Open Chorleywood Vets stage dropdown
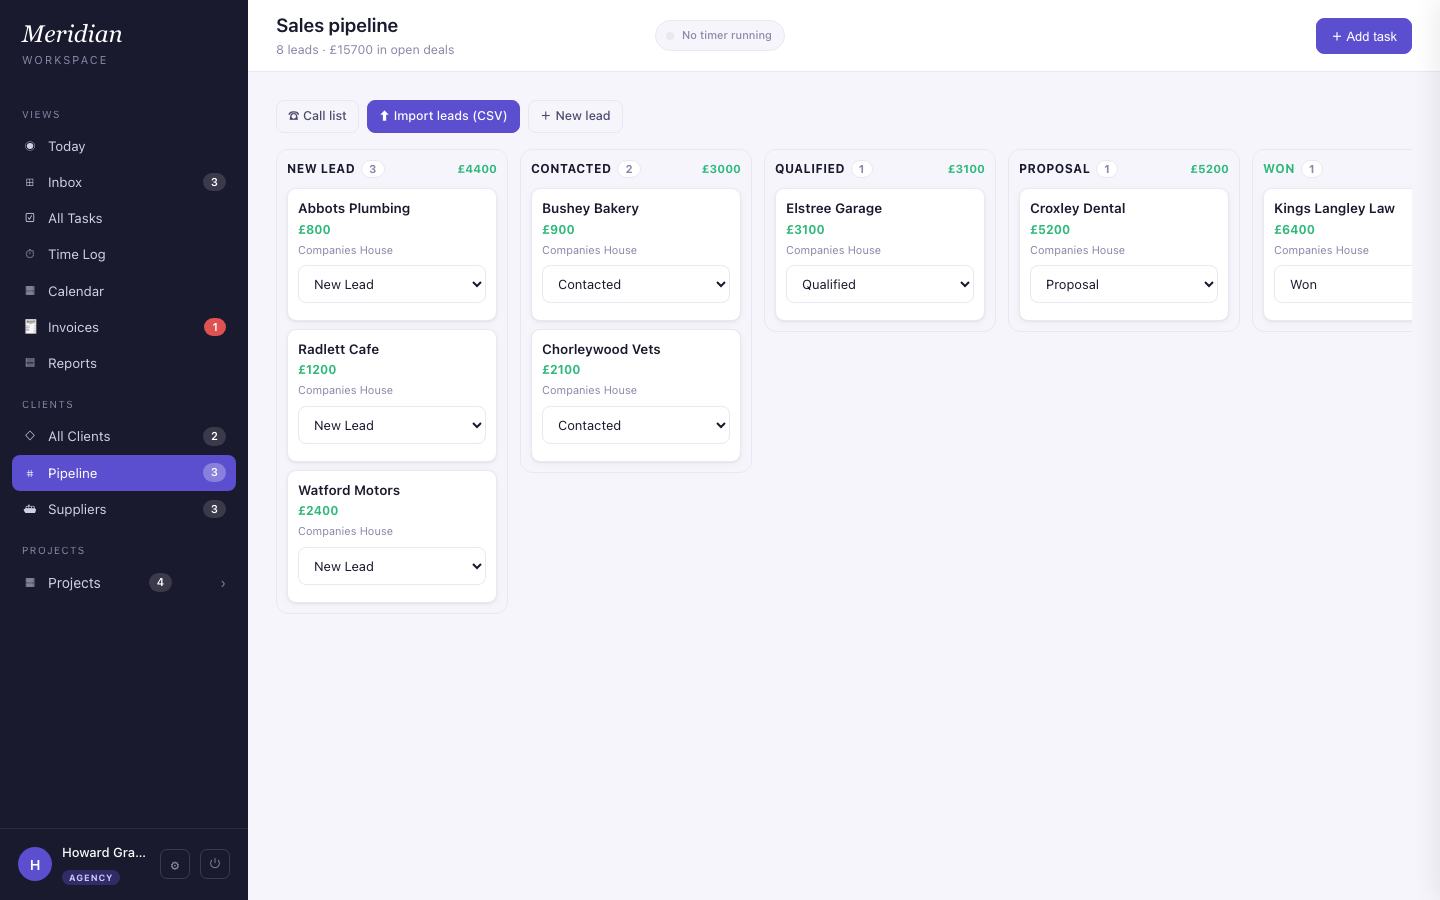Image resolution: width=1440 pixels, height=900 pixels. pos(636,425)
